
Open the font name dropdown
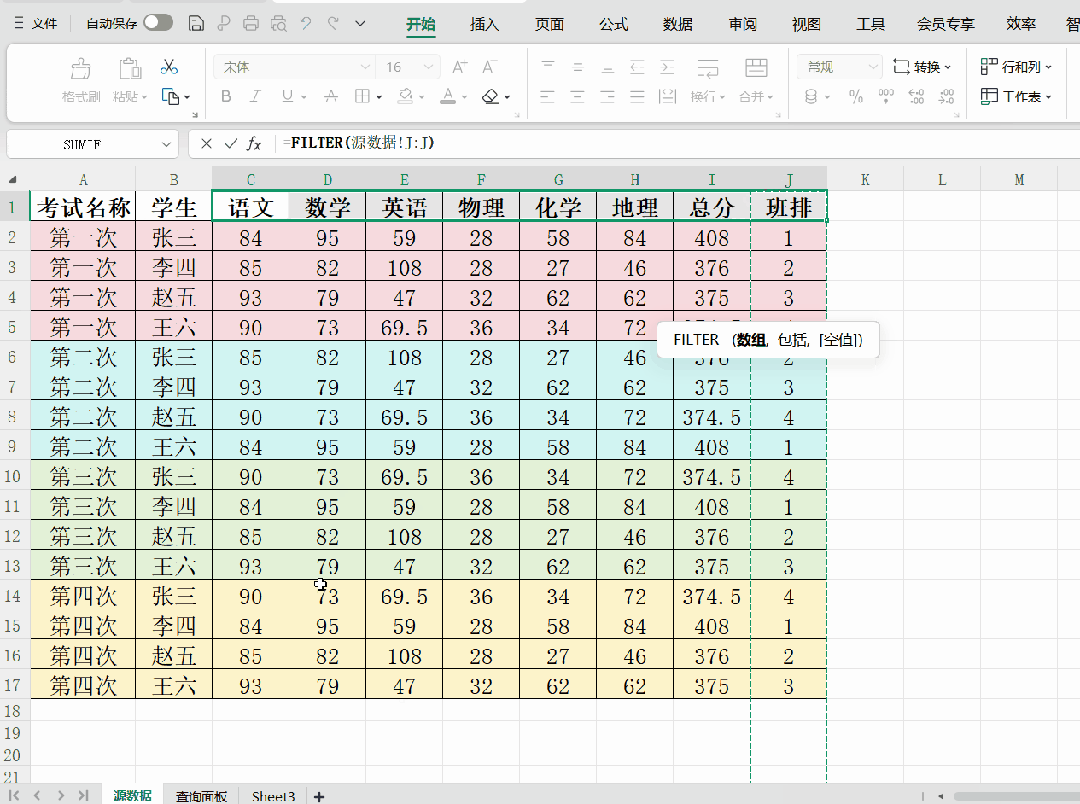pos(365,67)
